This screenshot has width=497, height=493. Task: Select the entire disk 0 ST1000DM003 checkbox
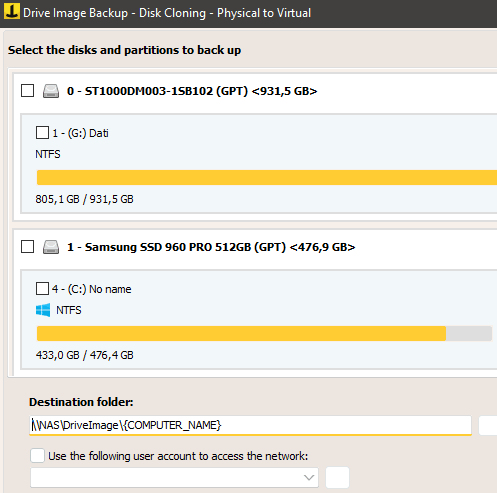point(27,91)
